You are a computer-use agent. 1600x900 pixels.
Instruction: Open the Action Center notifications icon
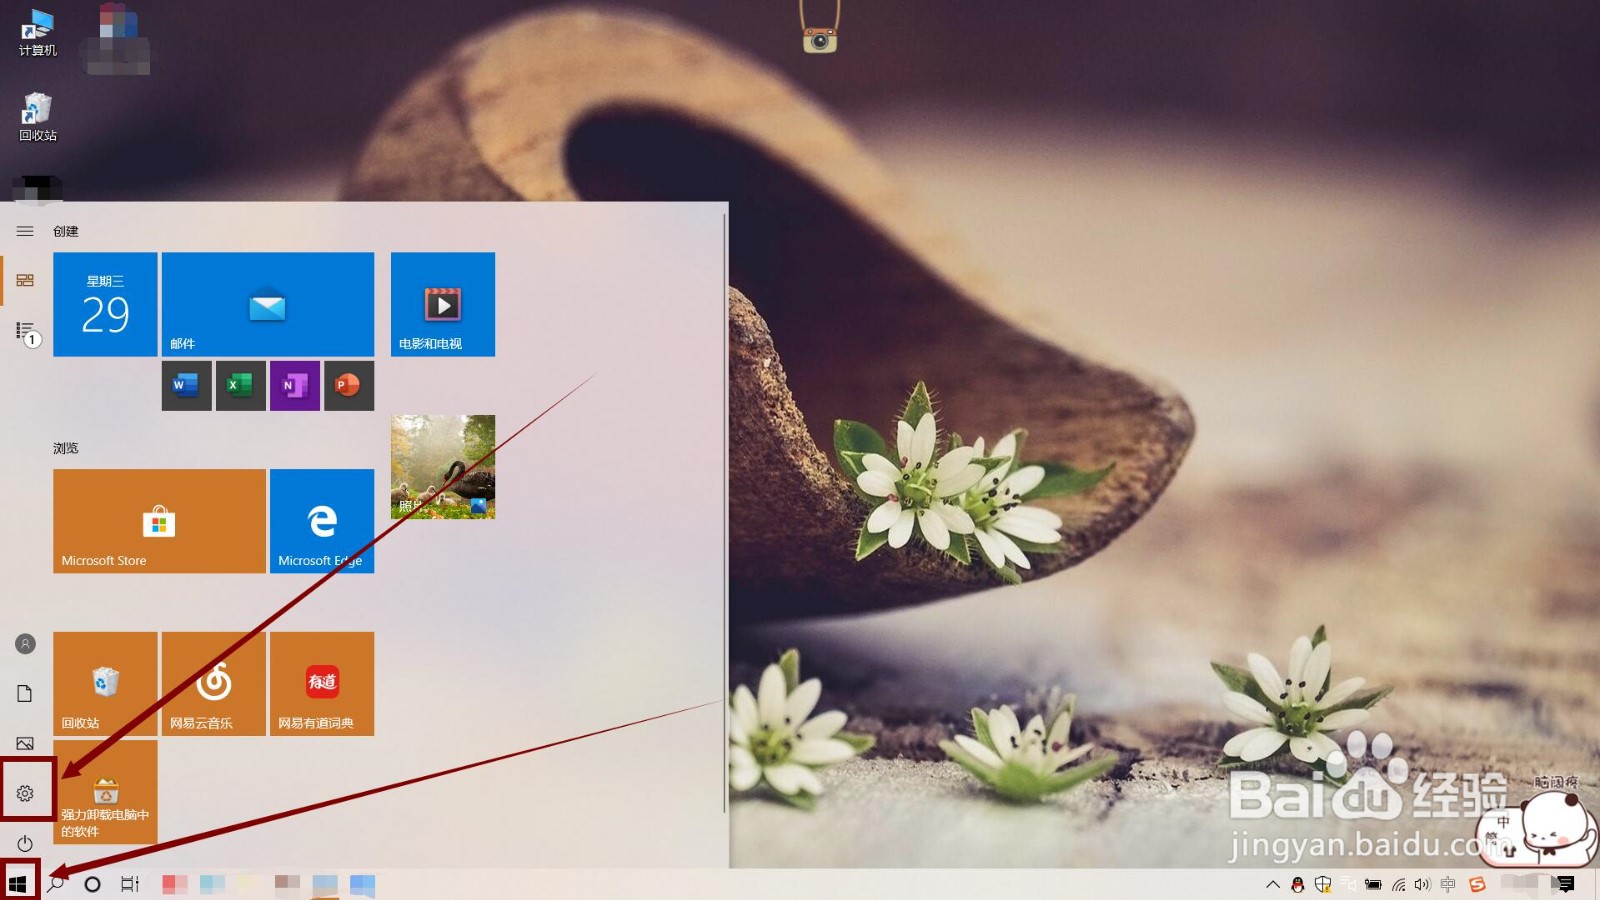1566,884
